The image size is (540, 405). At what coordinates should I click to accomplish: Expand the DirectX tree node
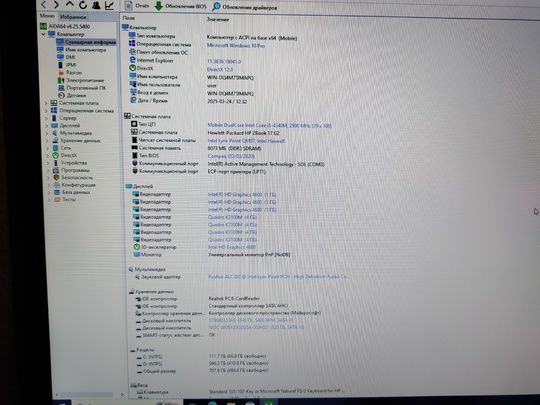48,156
